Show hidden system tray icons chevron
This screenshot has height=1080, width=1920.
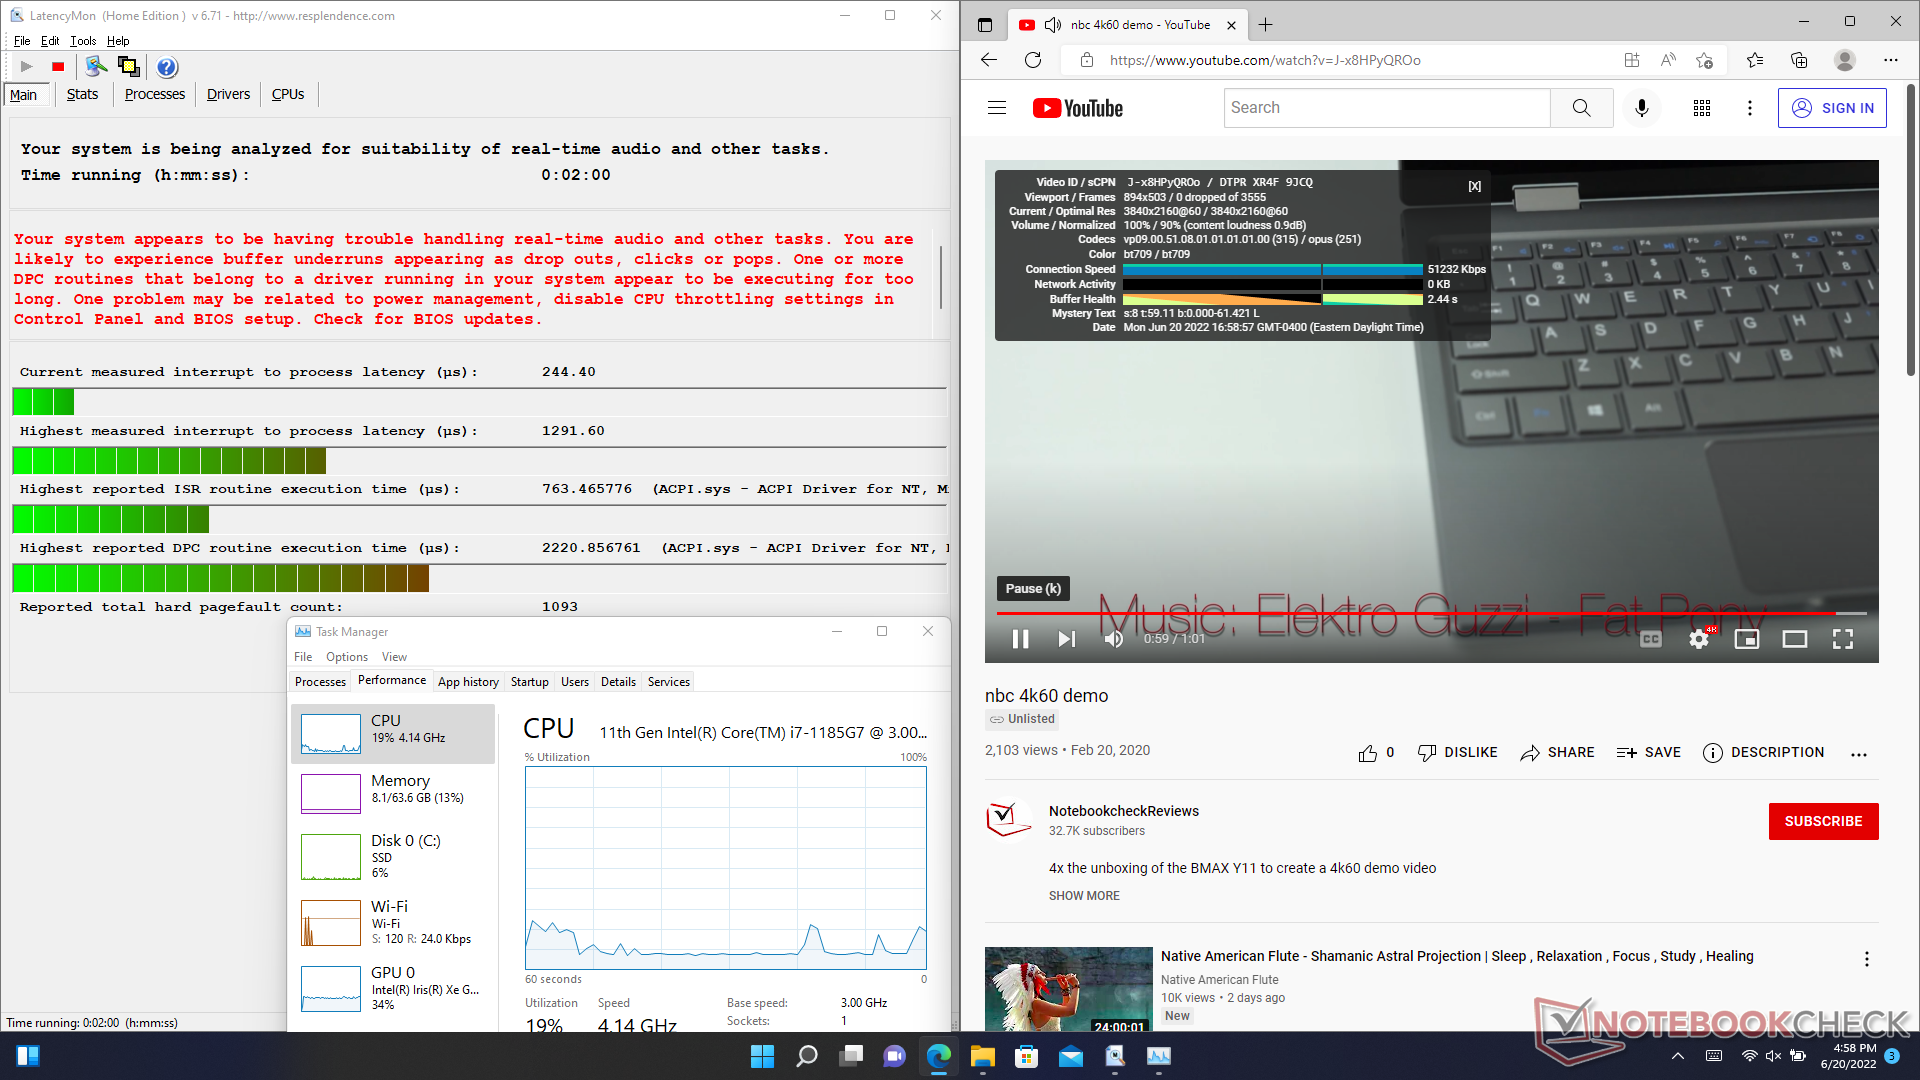[1677, 1056]
